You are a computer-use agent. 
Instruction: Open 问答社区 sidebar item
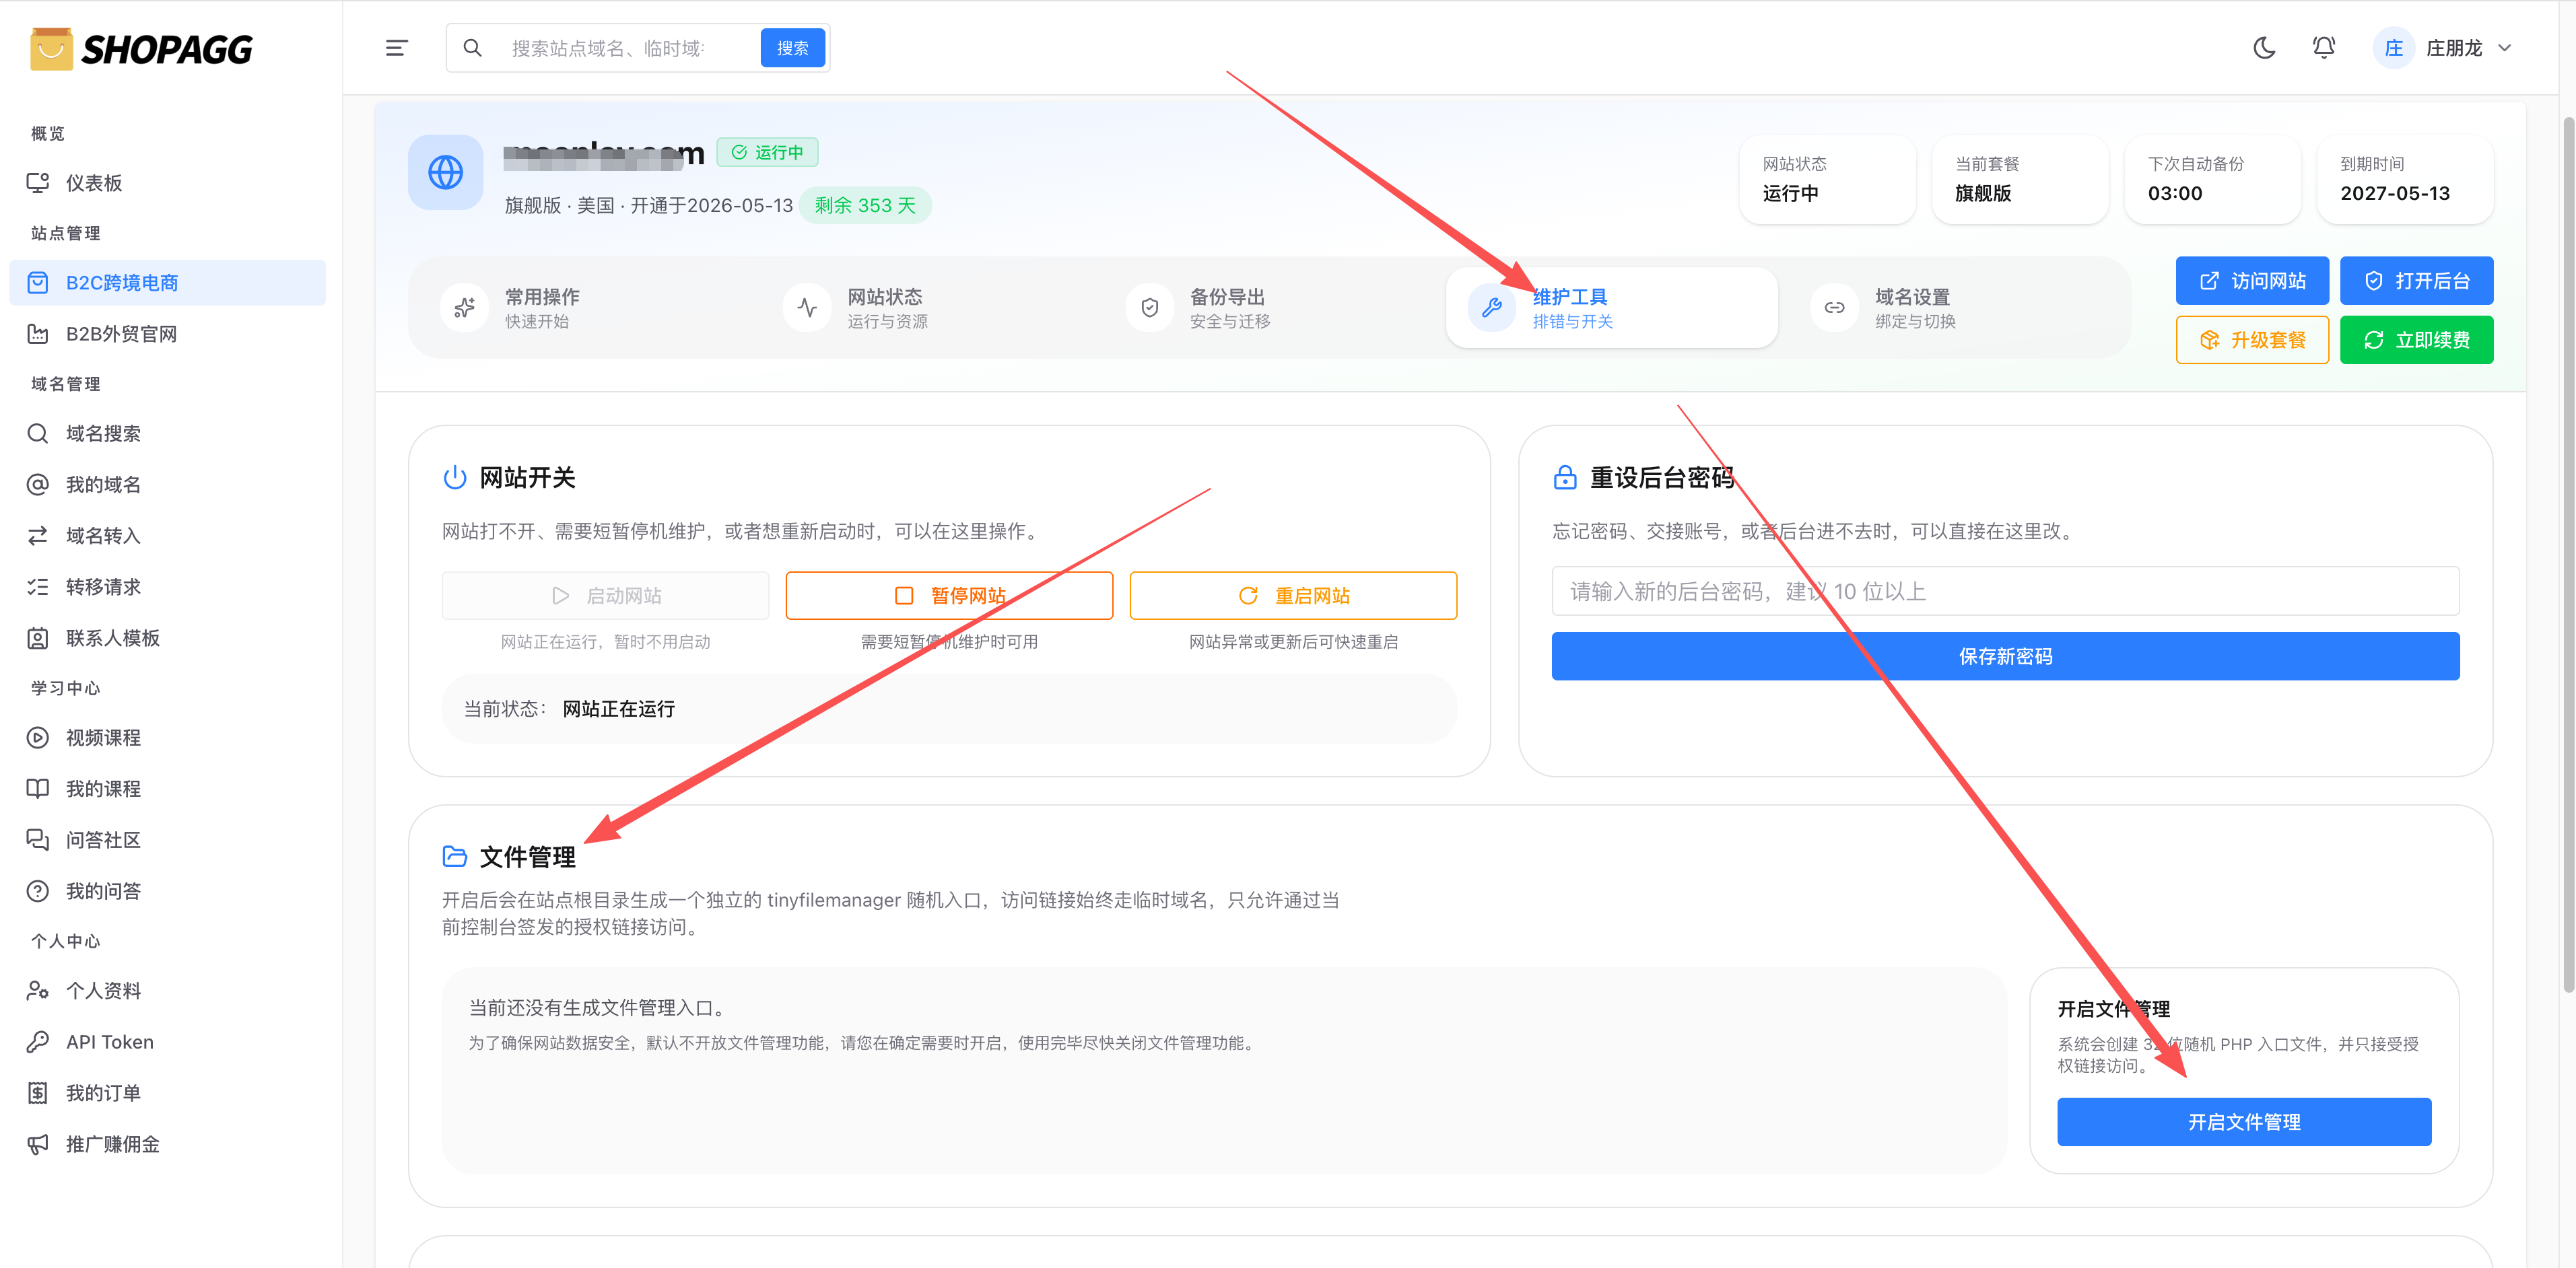tap(167, 840)
